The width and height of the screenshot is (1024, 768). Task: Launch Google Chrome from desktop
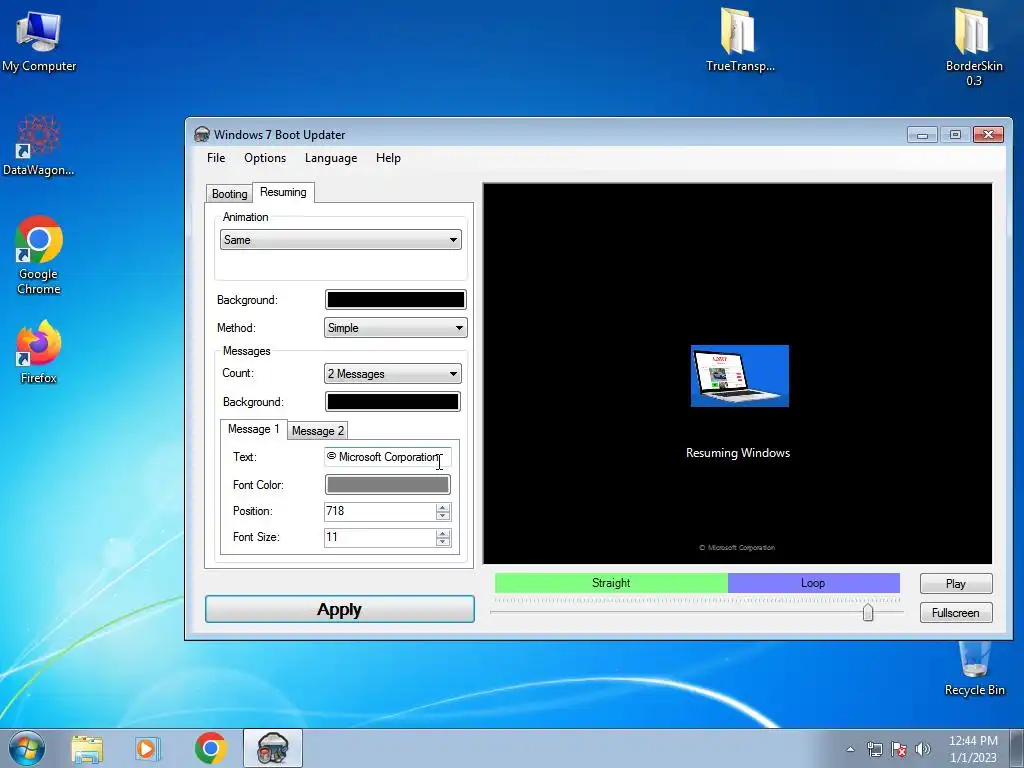(39, 255)
